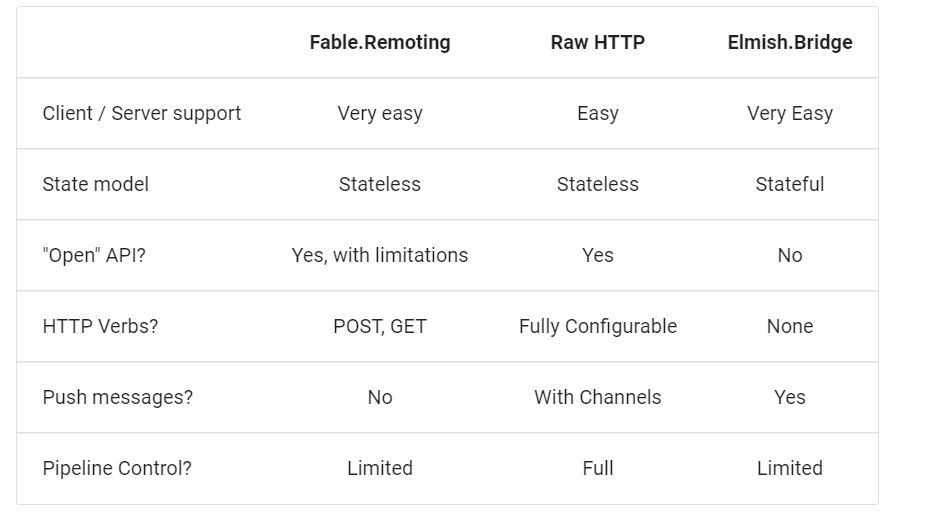Select the Client / Server support row label
This screenshot has width=925, height=531.
coord(142,113)
